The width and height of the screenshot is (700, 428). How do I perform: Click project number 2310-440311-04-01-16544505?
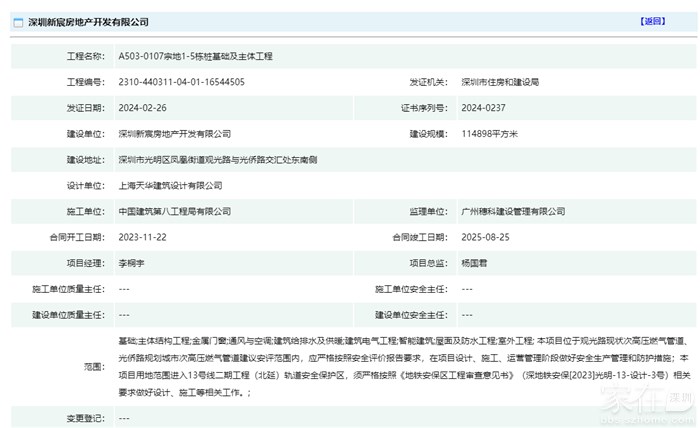coord(181,82)
